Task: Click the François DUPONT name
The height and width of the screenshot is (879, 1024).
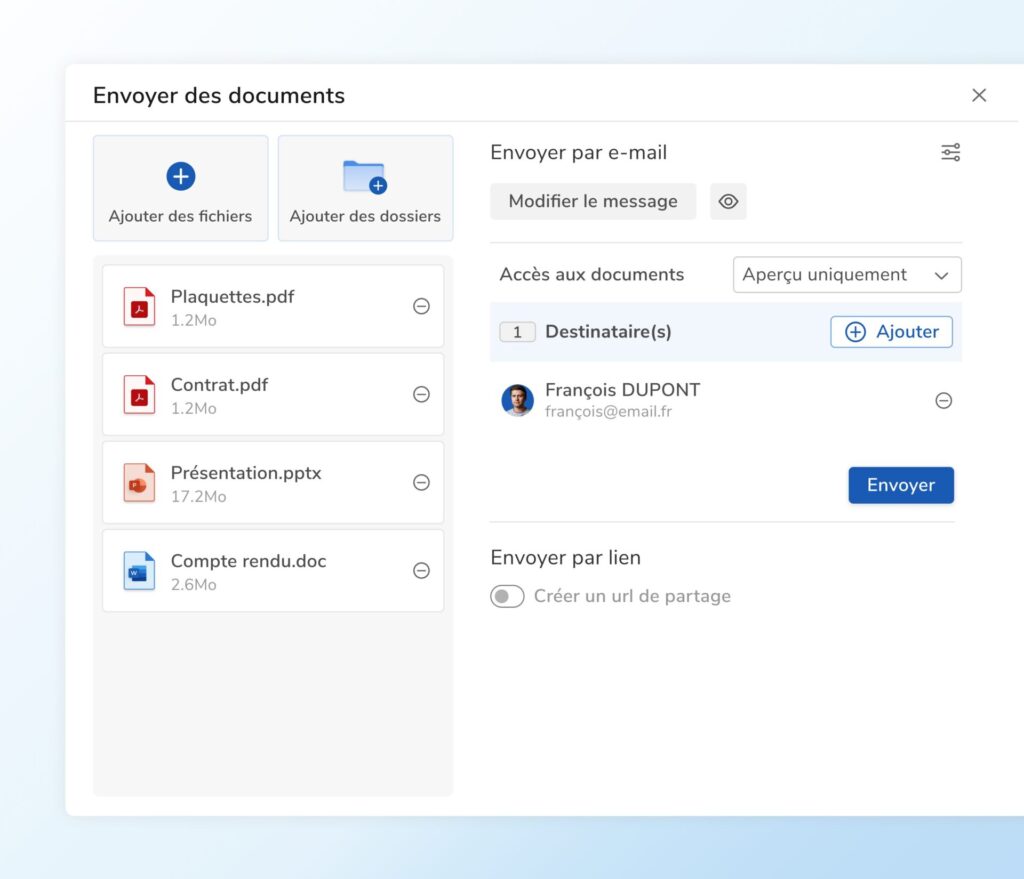Action: (x=622, y=390)
